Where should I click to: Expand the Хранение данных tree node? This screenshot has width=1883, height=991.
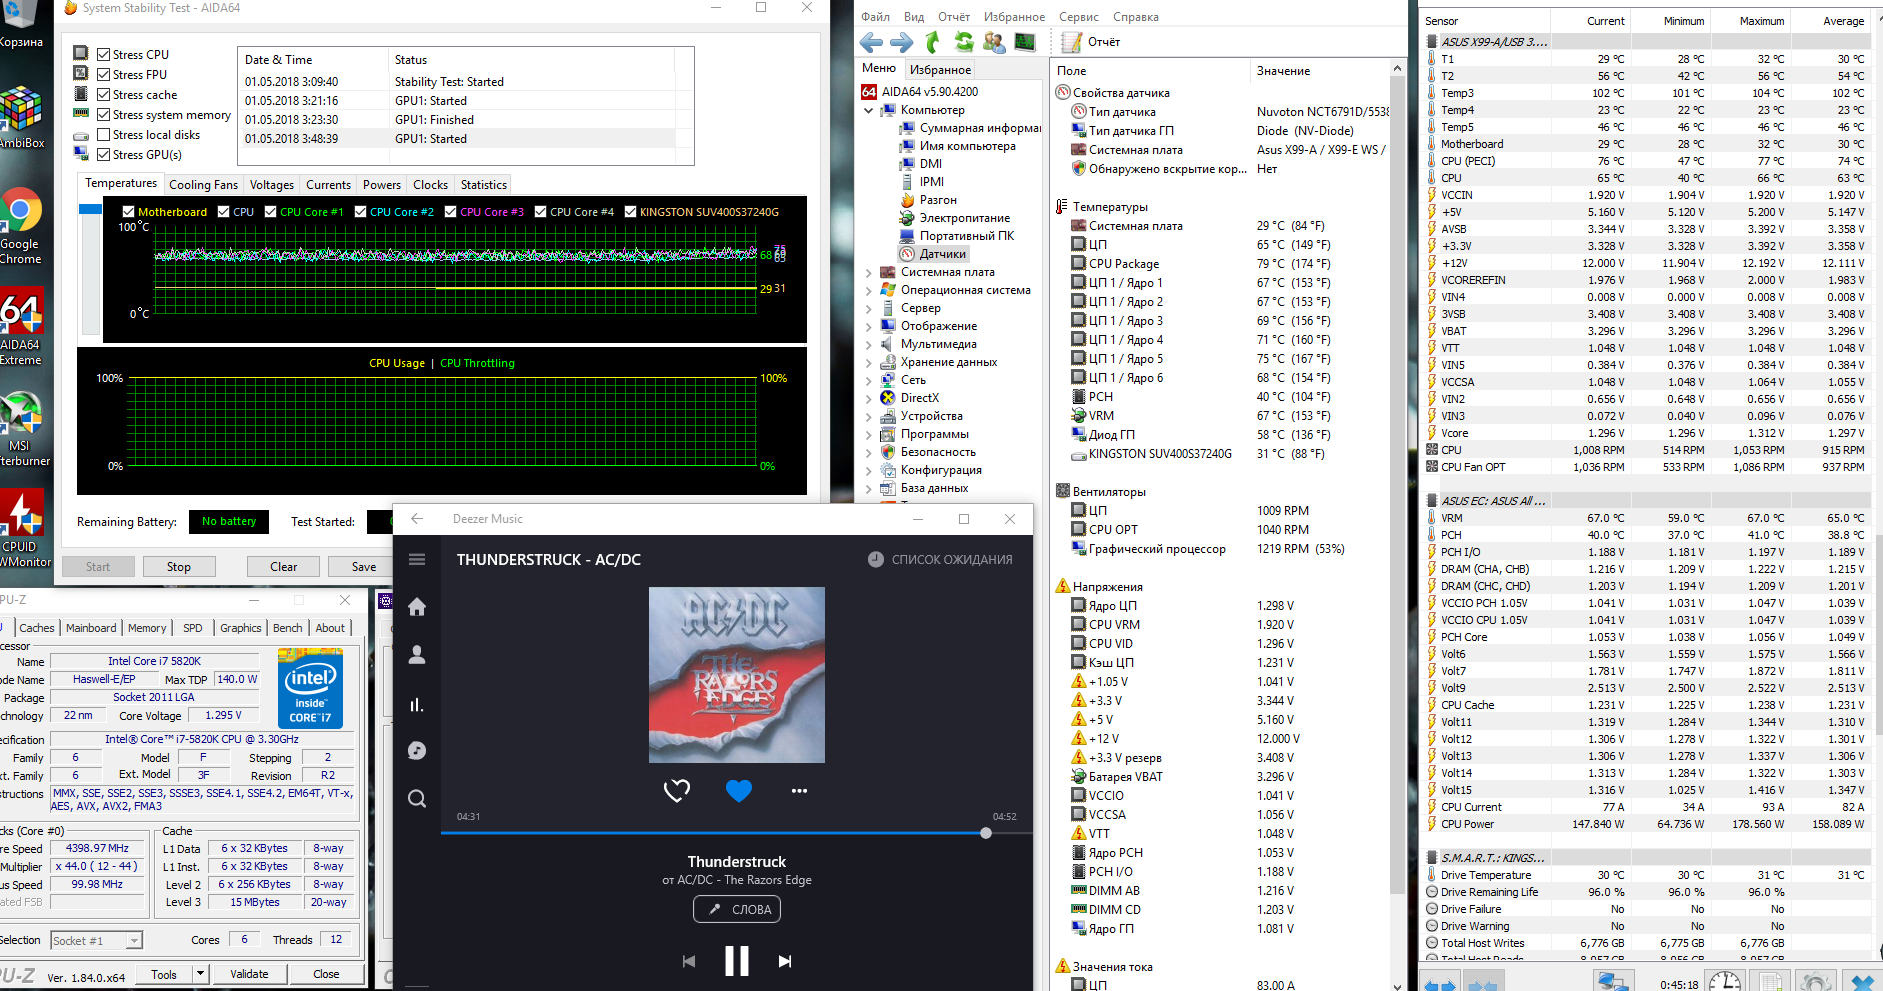click(868, 362)
